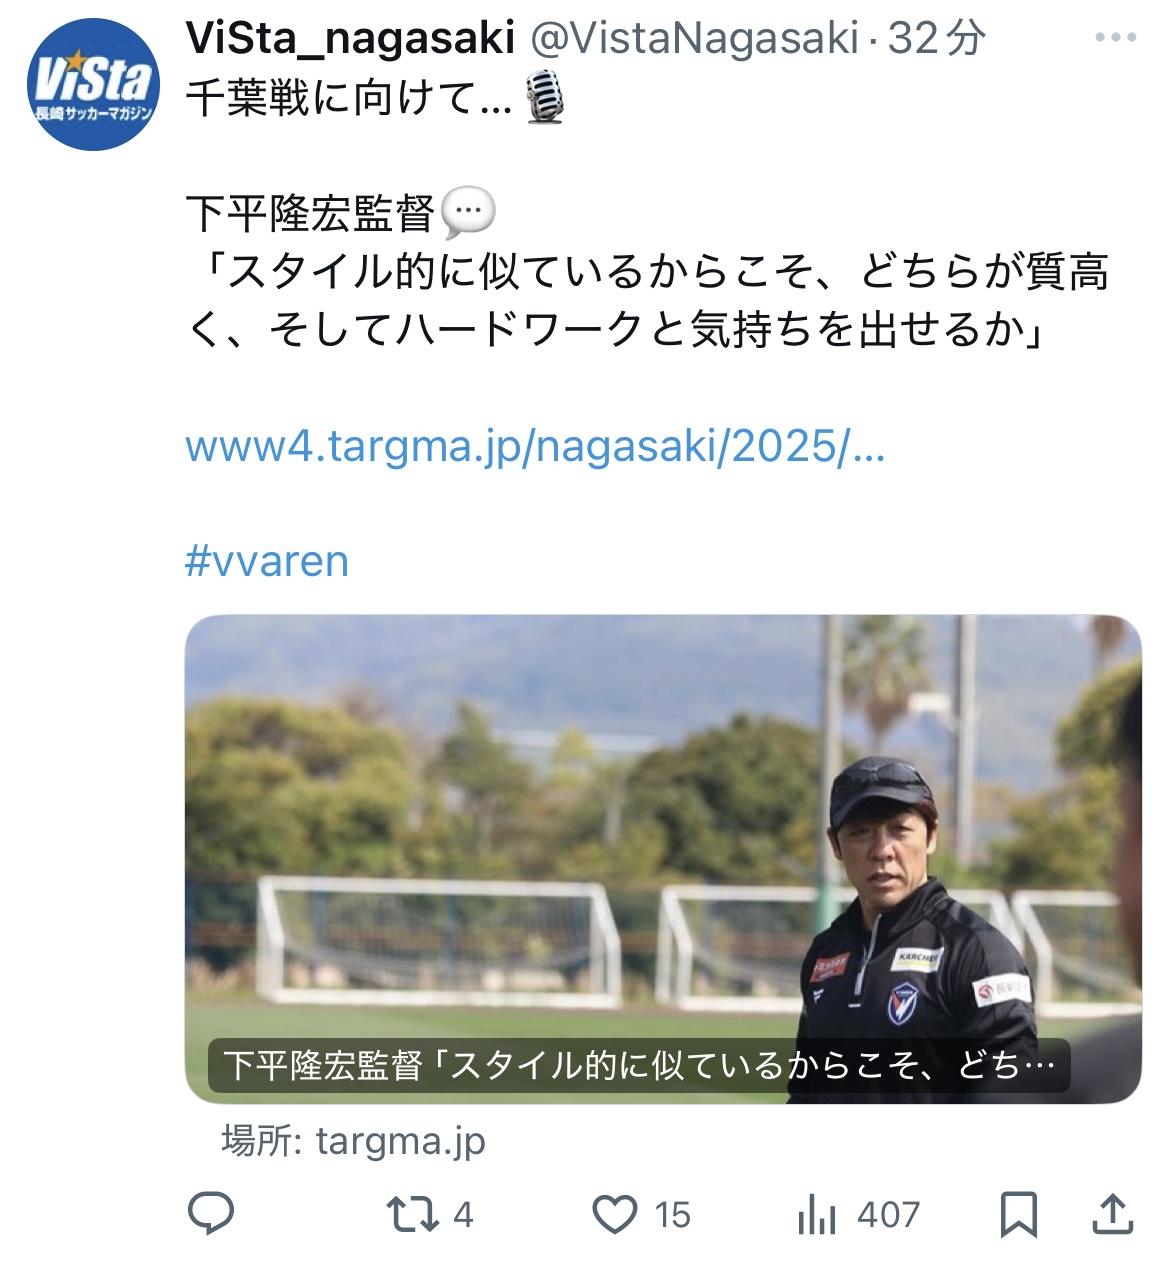Image resolution: width=1170 pixels, height=1269 pixels.
Task: Like the tweet with the heart icon
Action: click(x=614, y=1215)
